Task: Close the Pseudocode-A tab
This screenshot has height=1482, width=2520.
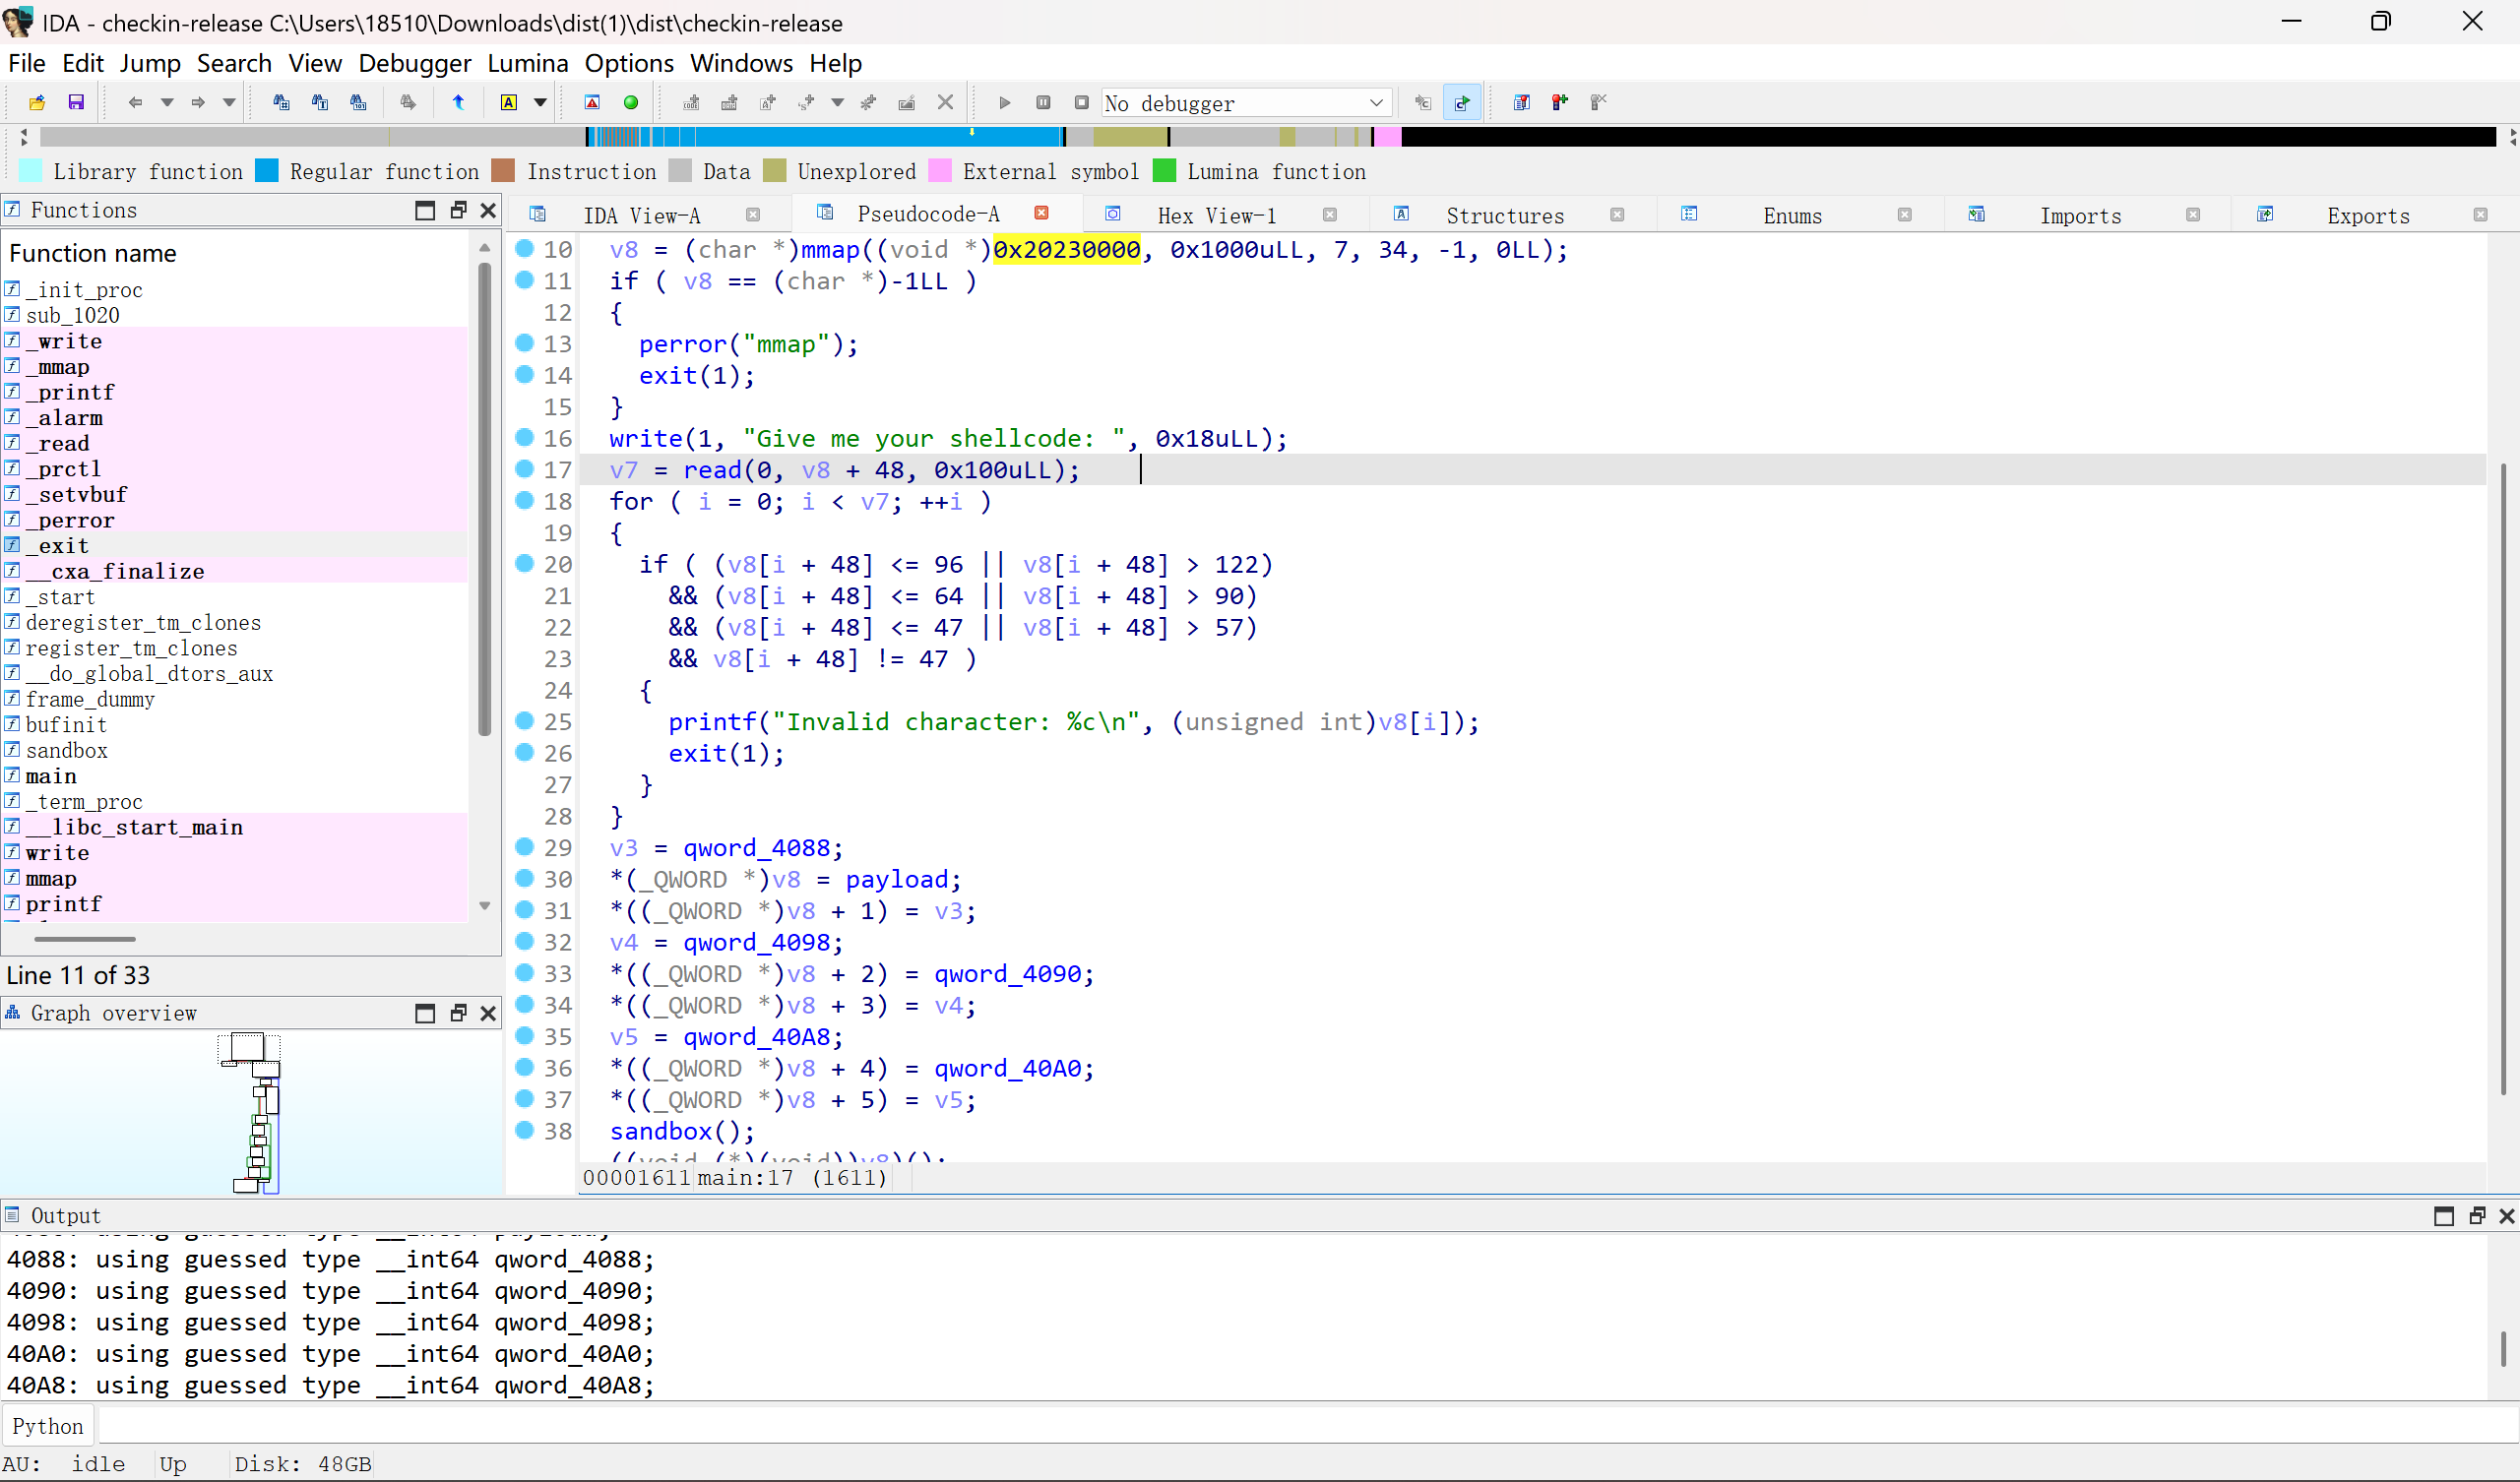Action: point(1041,213)
